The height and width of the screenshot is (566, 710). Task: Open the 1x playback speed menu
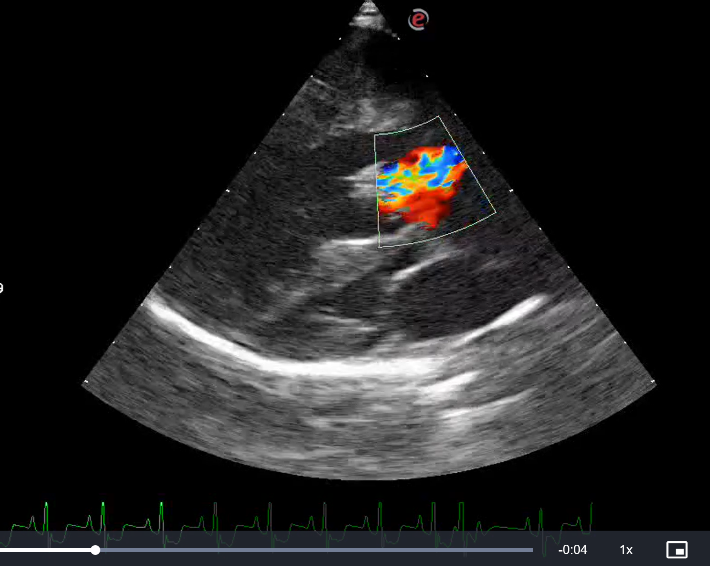pyautogui.click(x=626, y=550)
